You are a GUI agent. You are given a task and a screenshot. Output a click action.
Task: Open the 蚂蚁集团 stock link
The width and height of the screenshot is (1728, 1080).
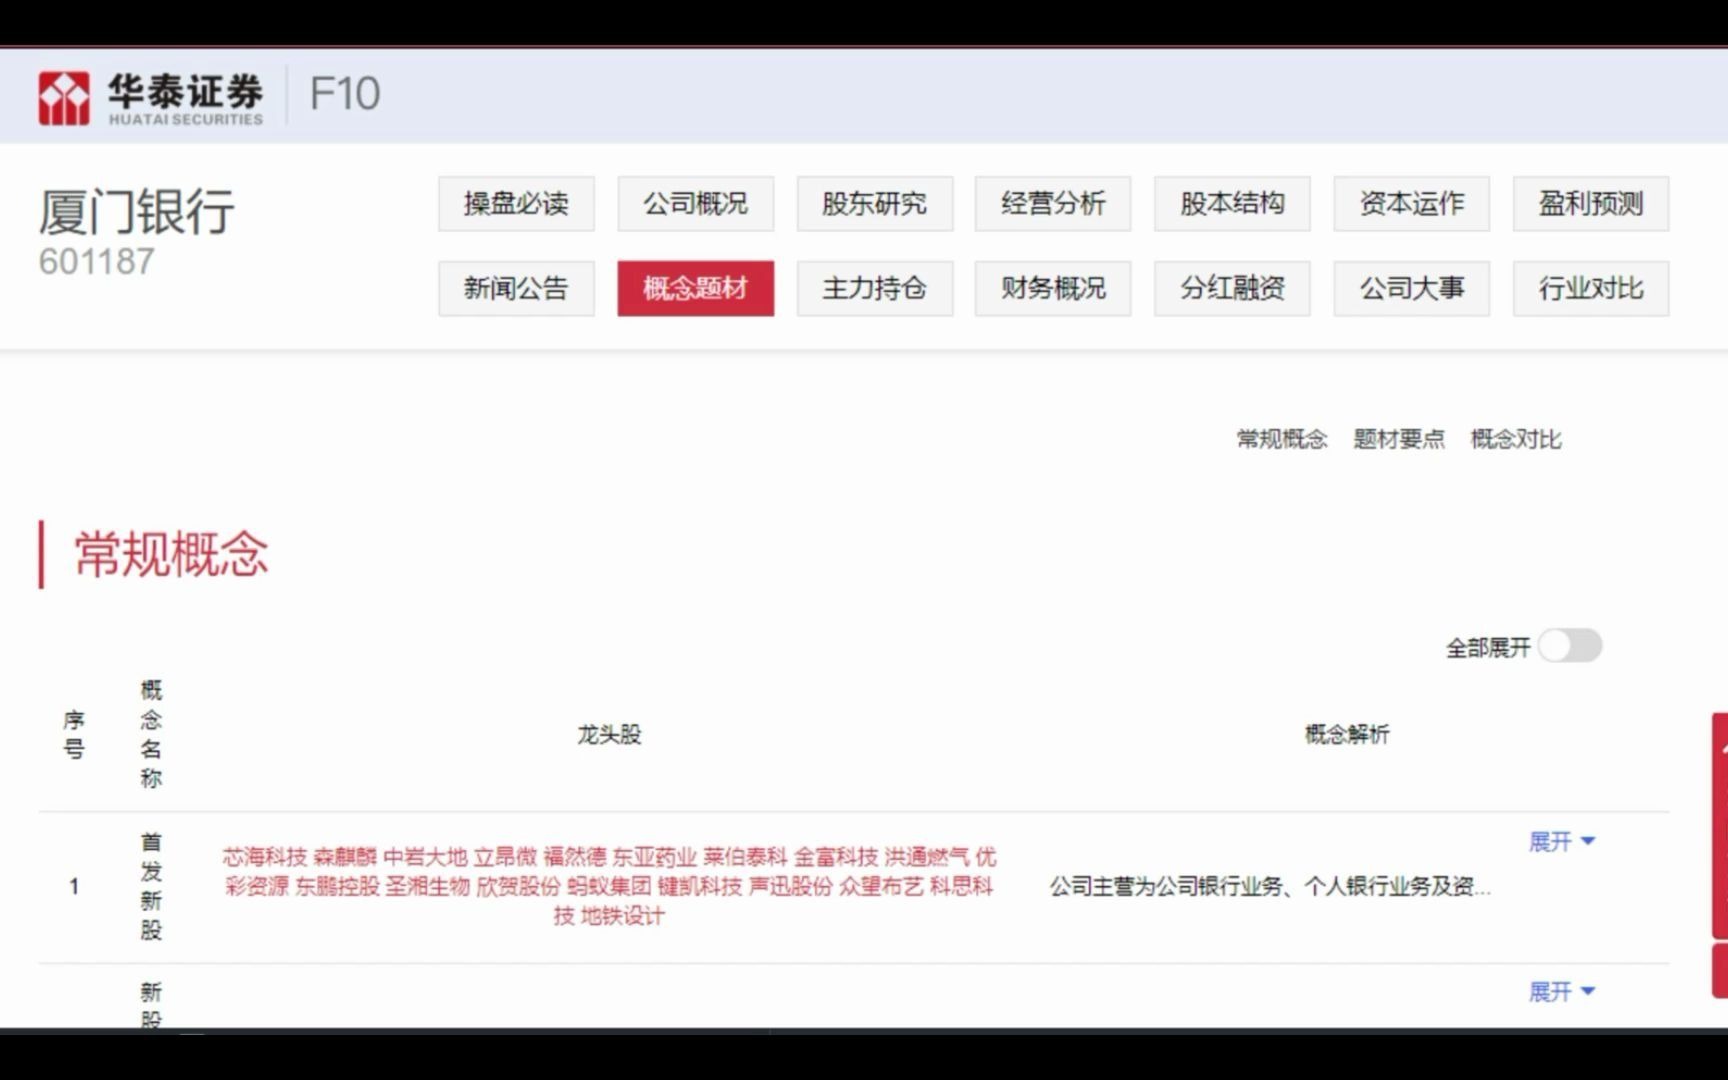pyautogui.click(x=613, y=887)
